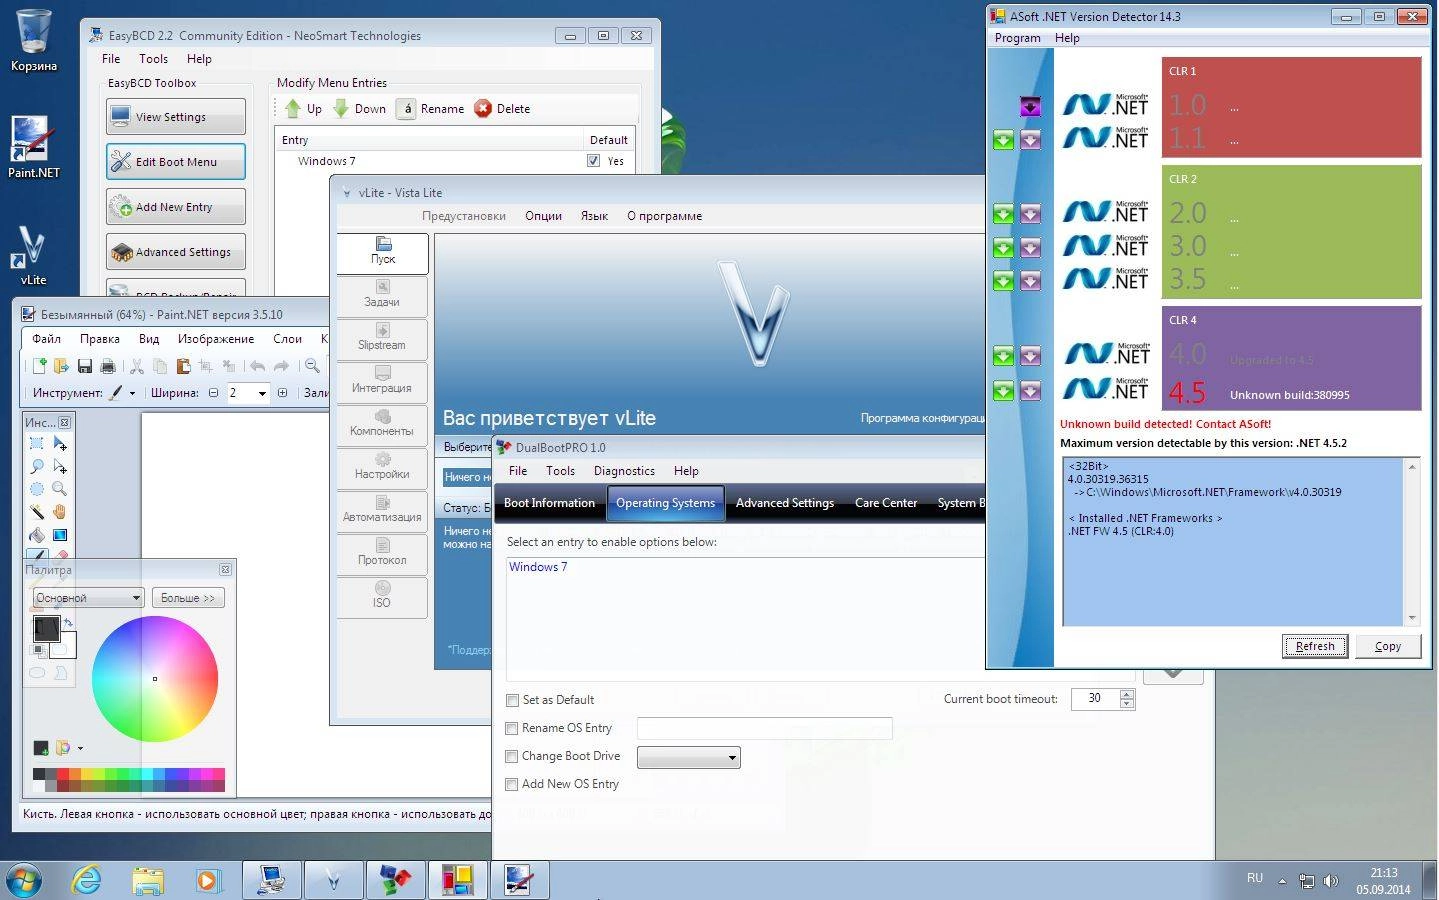Viewport: 1439px width, 900px height.
Task: Click the Paste clipboard icon in Paint.NET
Action: (x=183, y=366)
